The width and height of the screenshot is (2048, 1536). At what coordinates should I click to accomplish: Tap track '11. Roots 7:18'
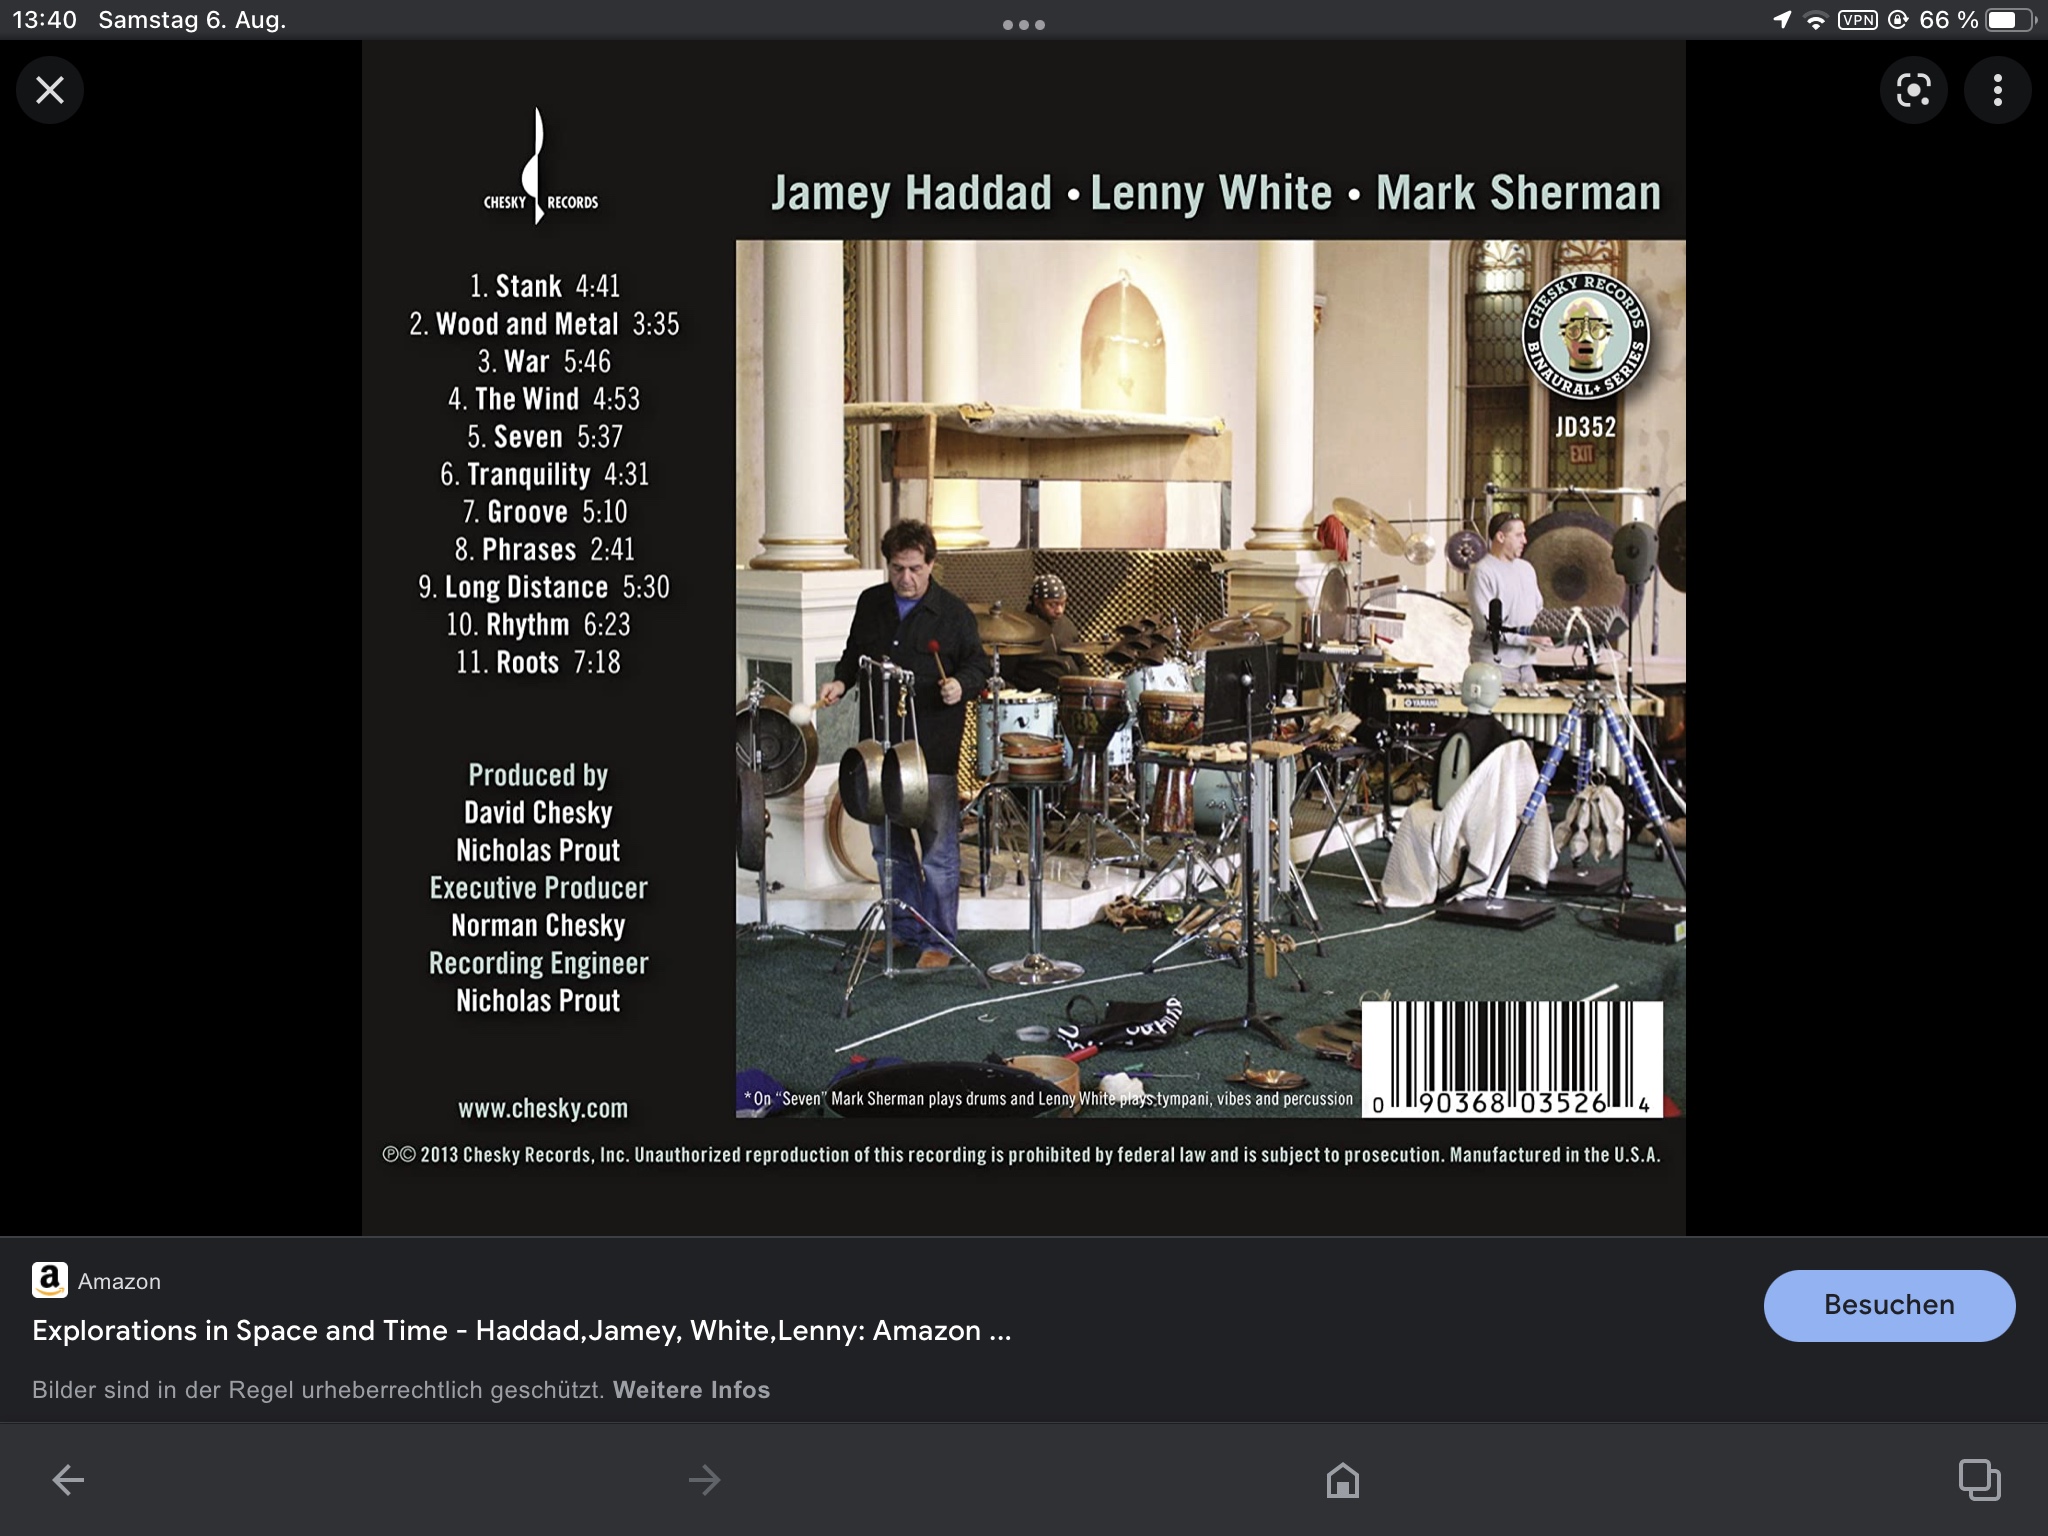[539, 662]
